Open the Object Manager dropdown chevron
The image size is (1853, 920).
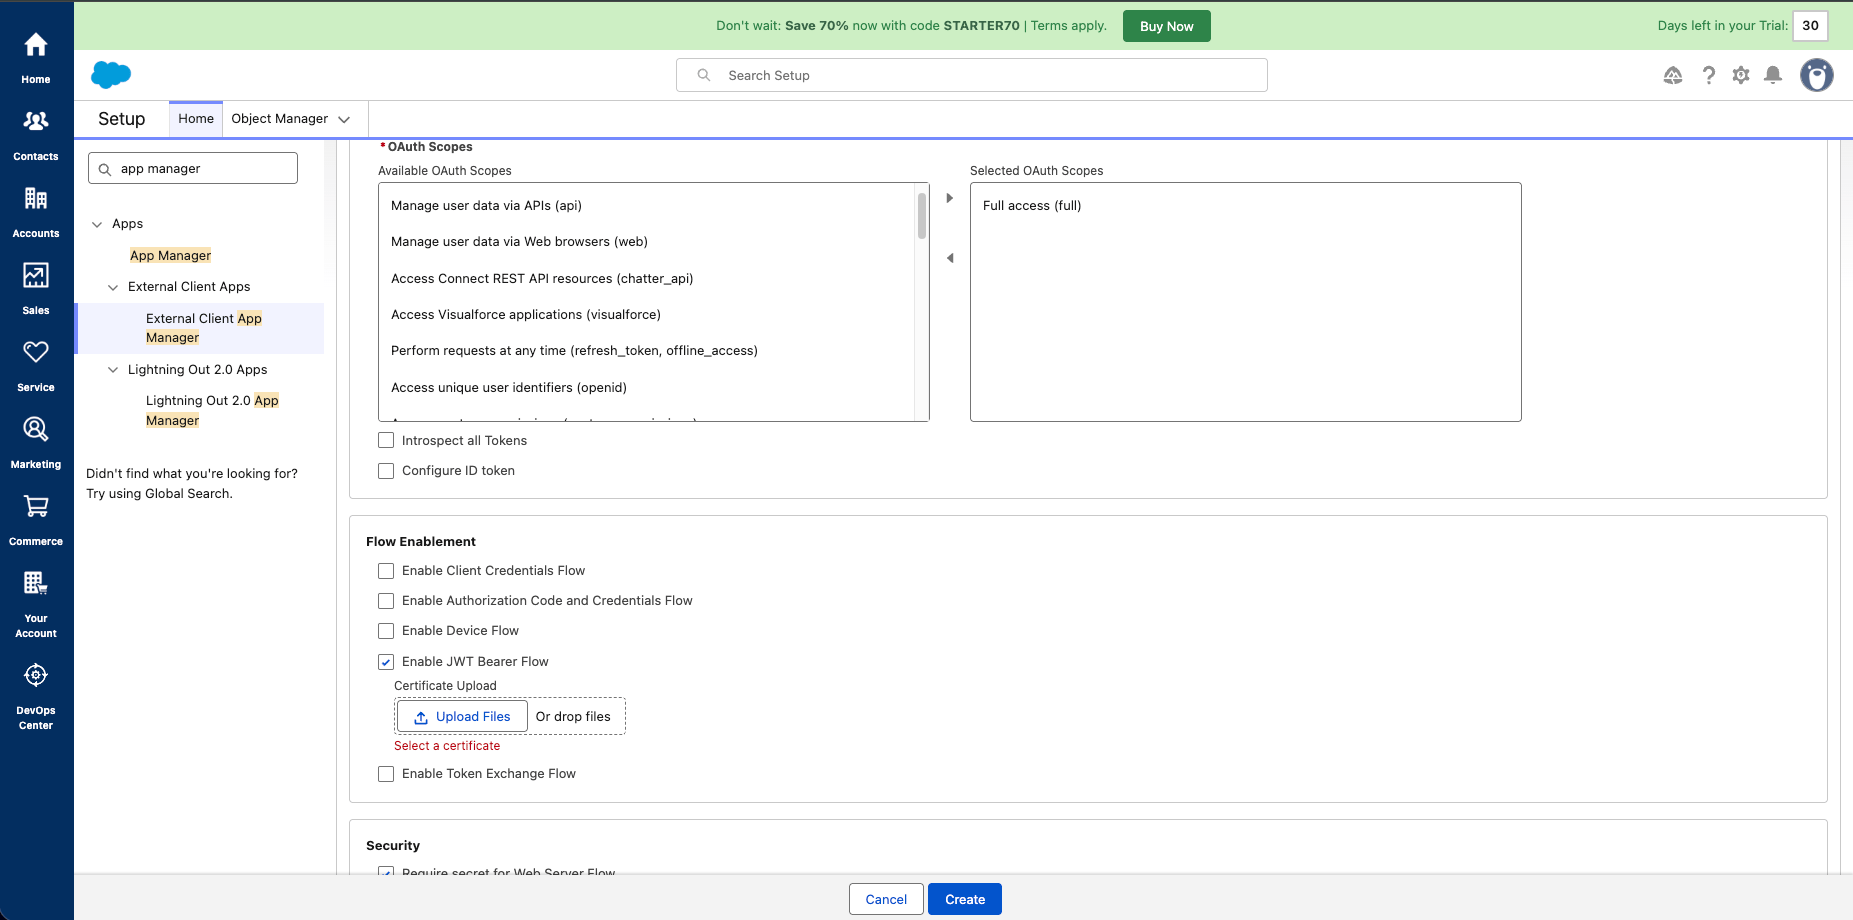point(344,119)
